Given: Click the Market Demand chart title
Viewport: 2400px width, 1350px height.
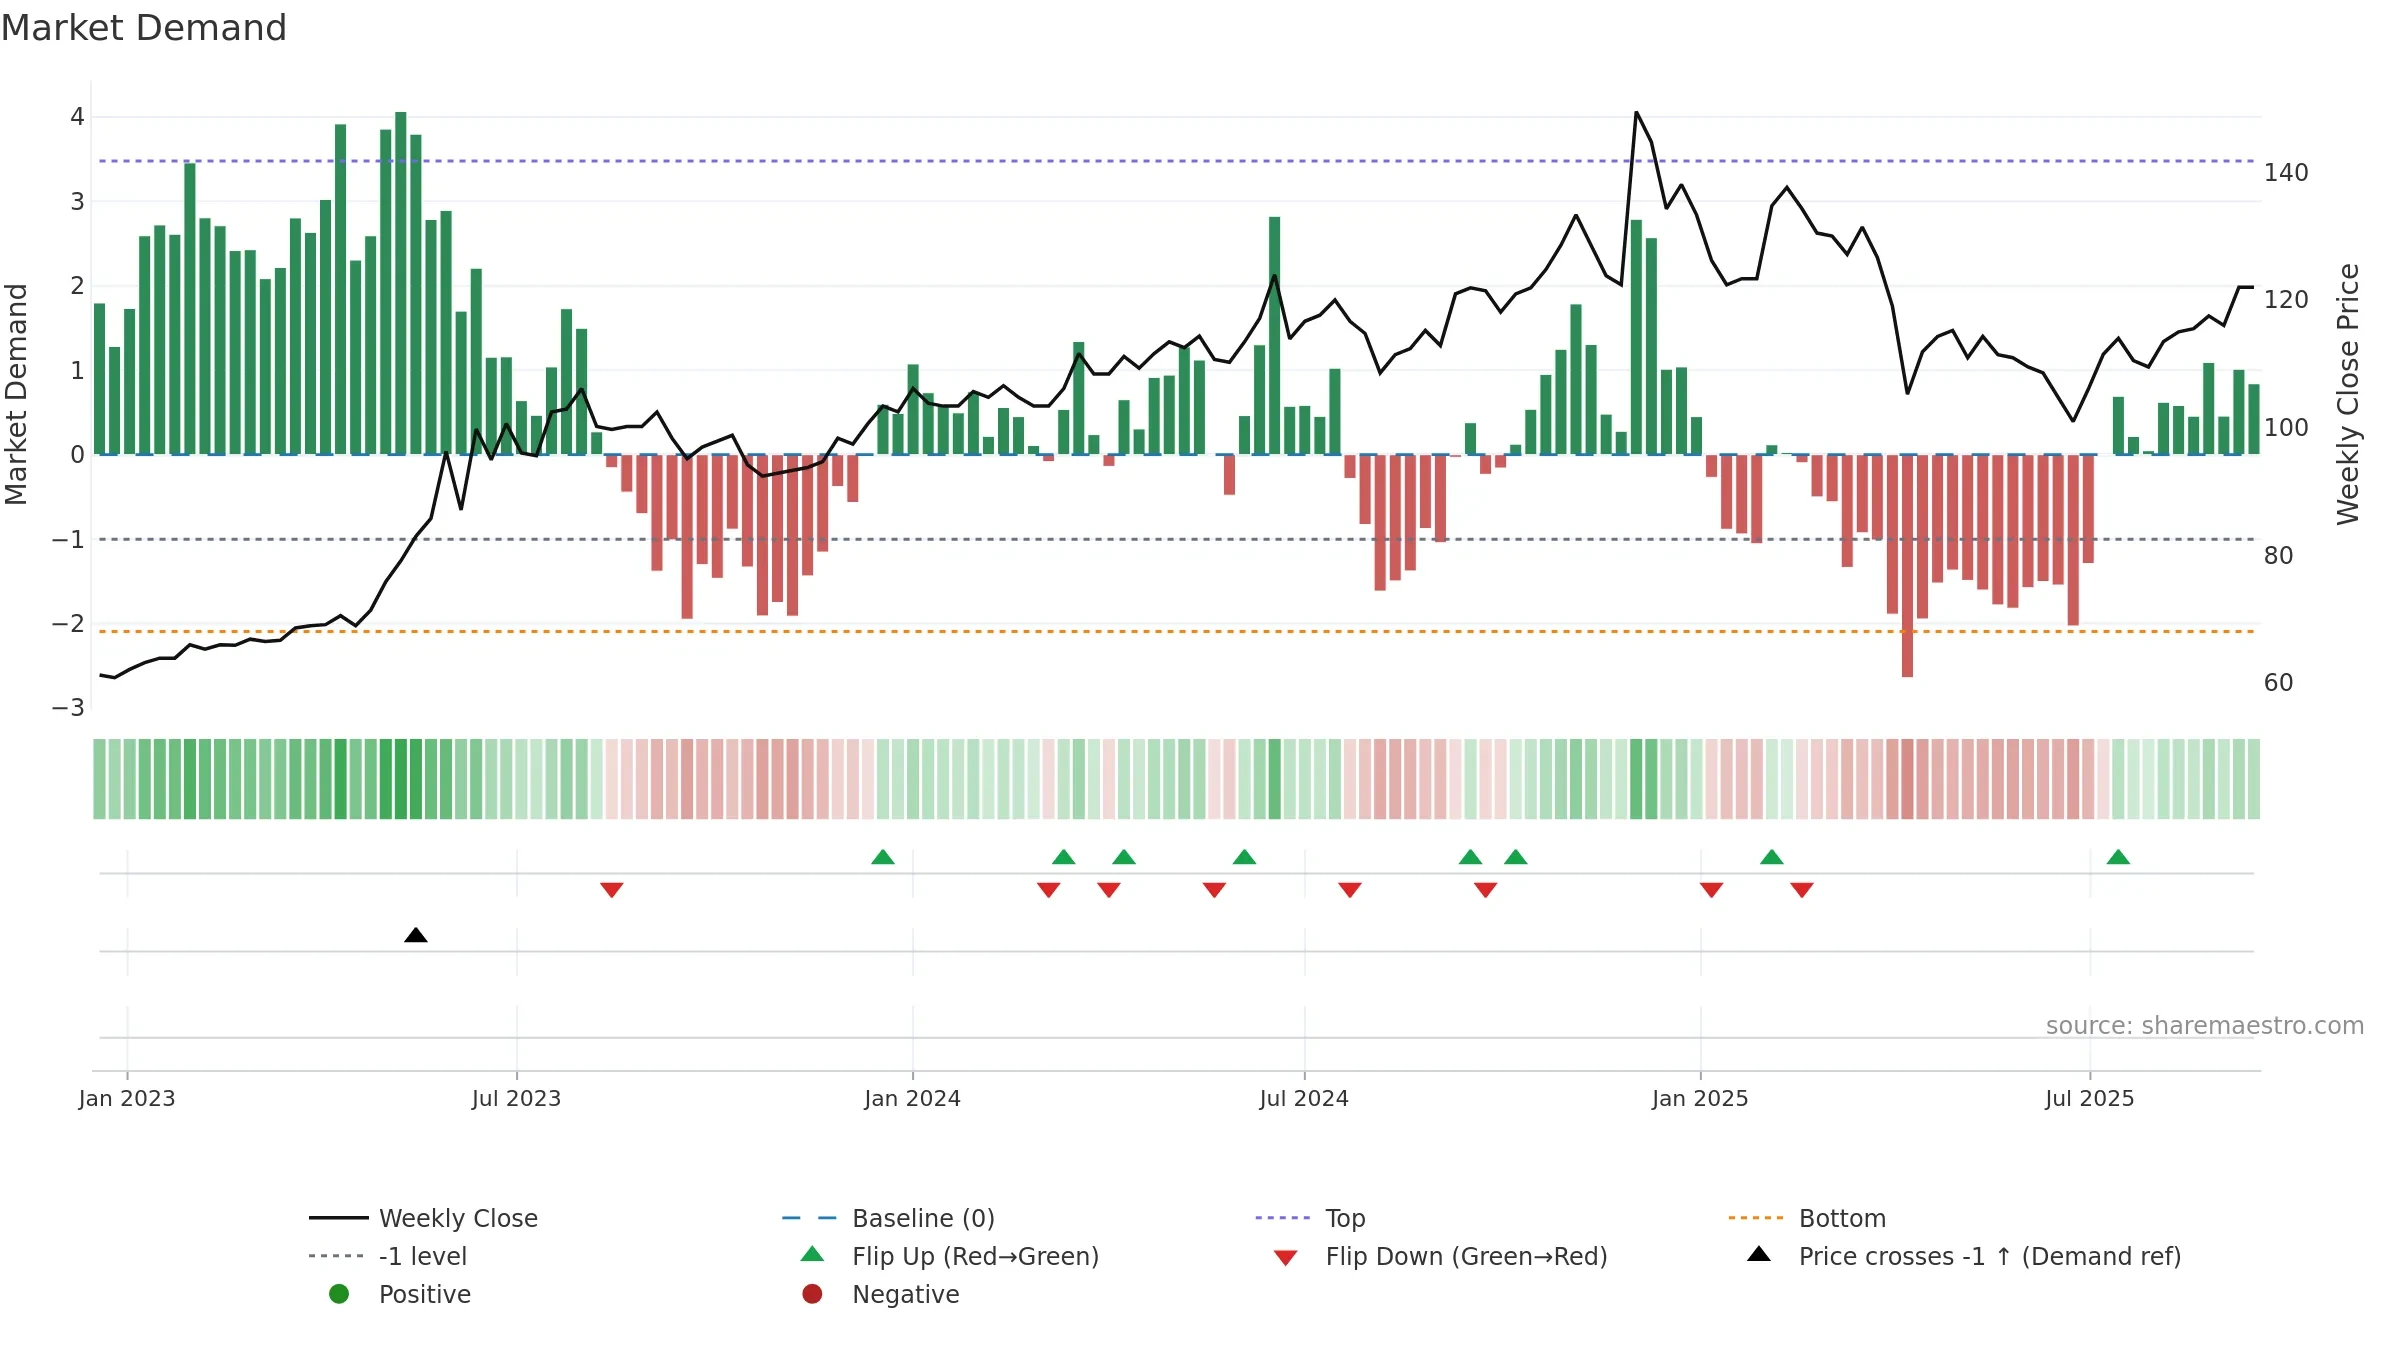Looking at the screenshot, I should point(144,28).
